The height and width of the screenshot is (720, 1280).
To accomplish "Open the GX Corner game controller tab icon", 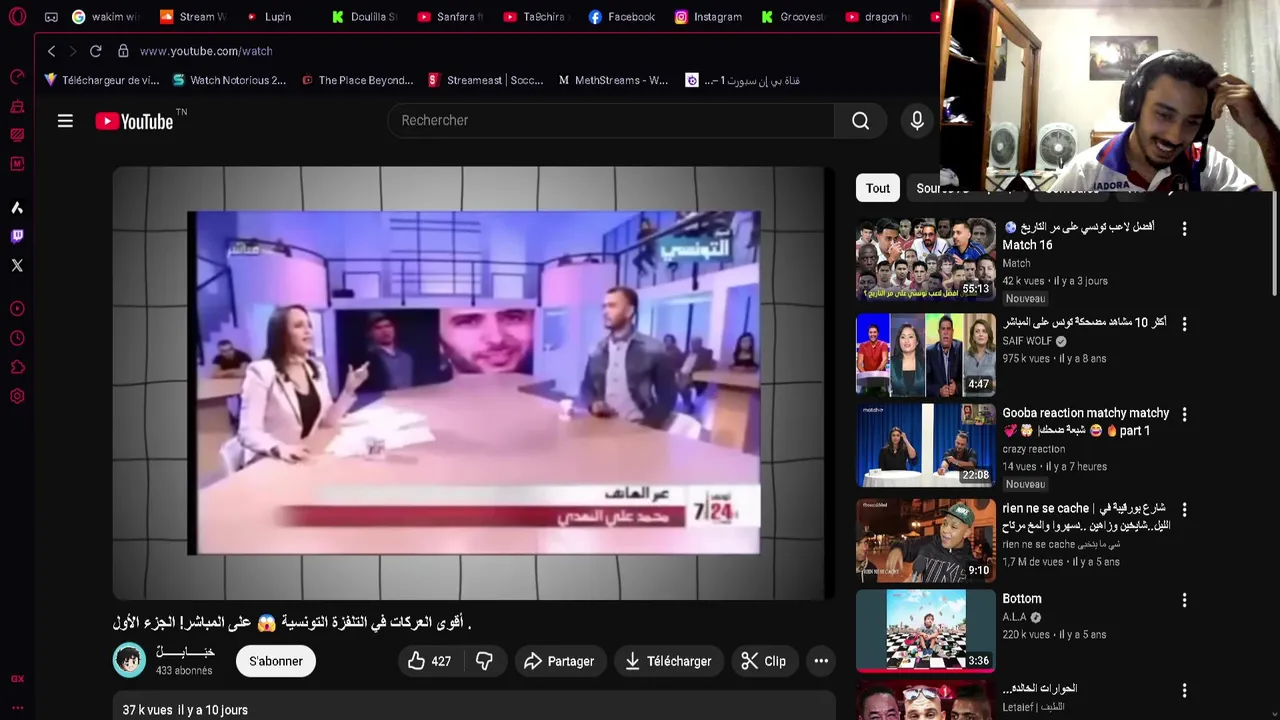I will (x=51, y=17).
